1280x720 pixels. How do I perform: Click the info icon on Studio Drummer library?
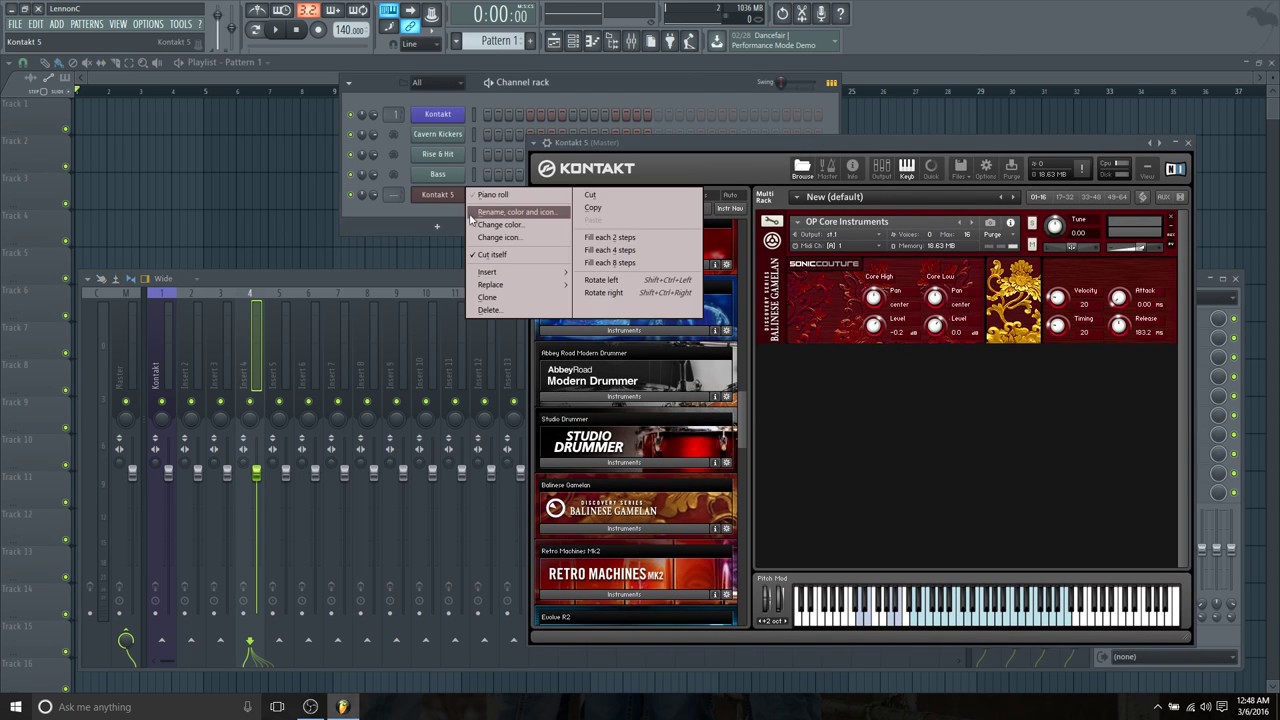(x=714, y=463)
